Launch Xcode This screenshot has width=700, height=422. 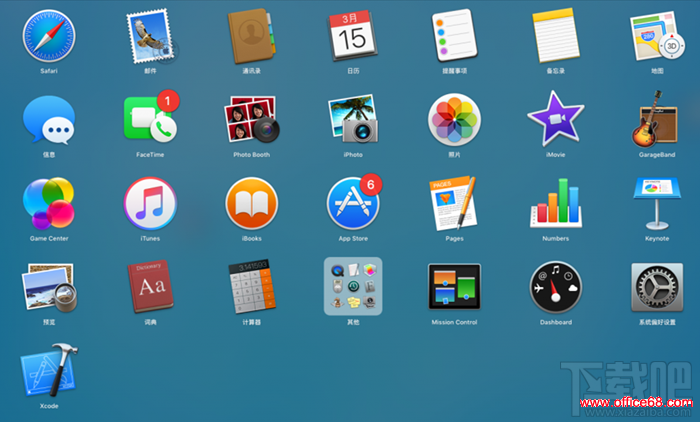pos(49,370)
